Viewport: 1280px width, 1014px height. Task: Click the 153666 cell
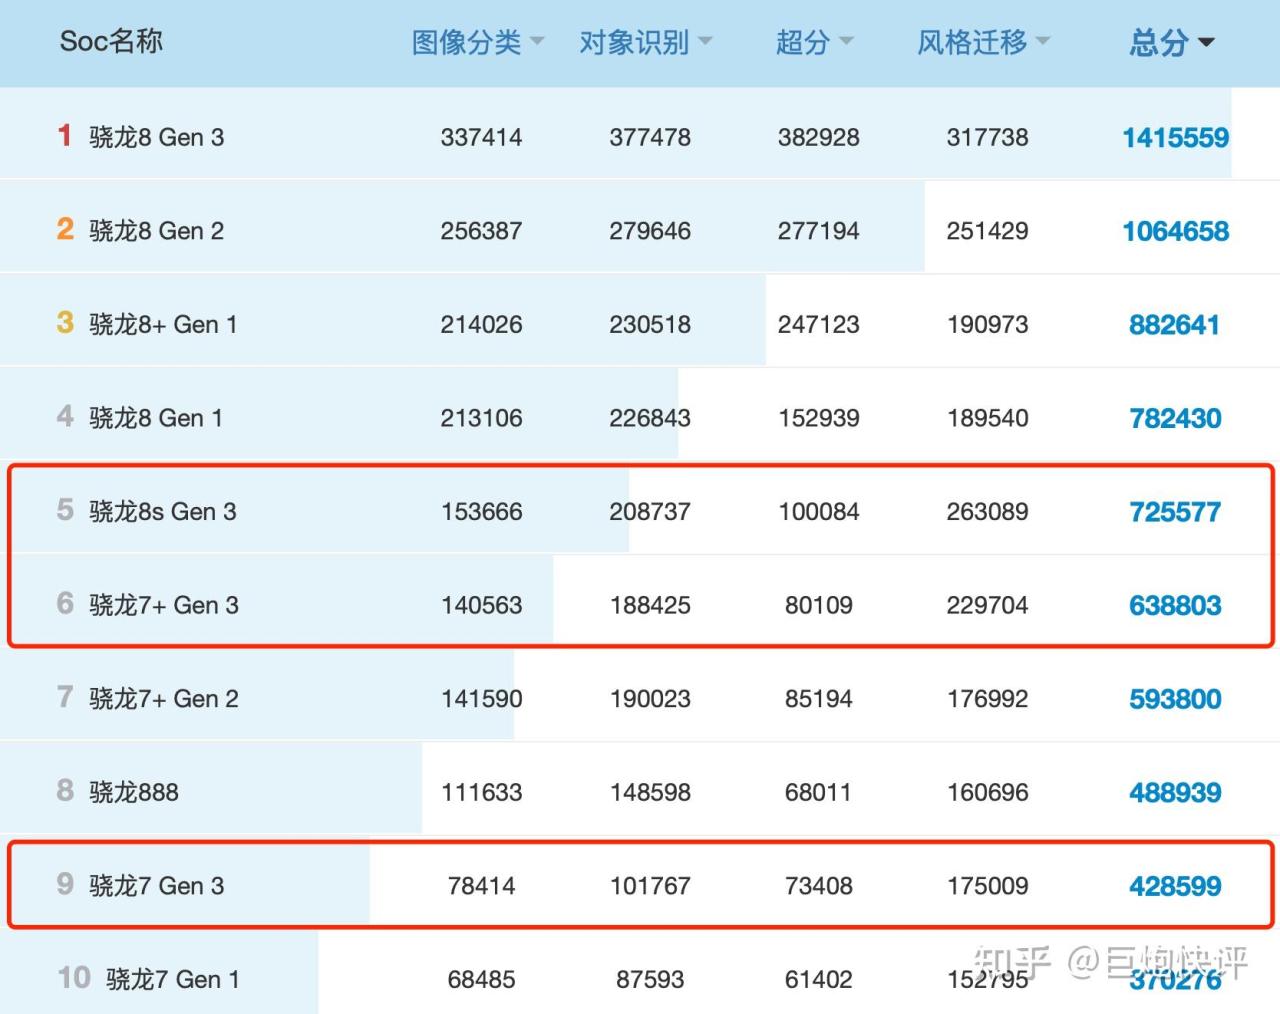click(x=481, y=511)
